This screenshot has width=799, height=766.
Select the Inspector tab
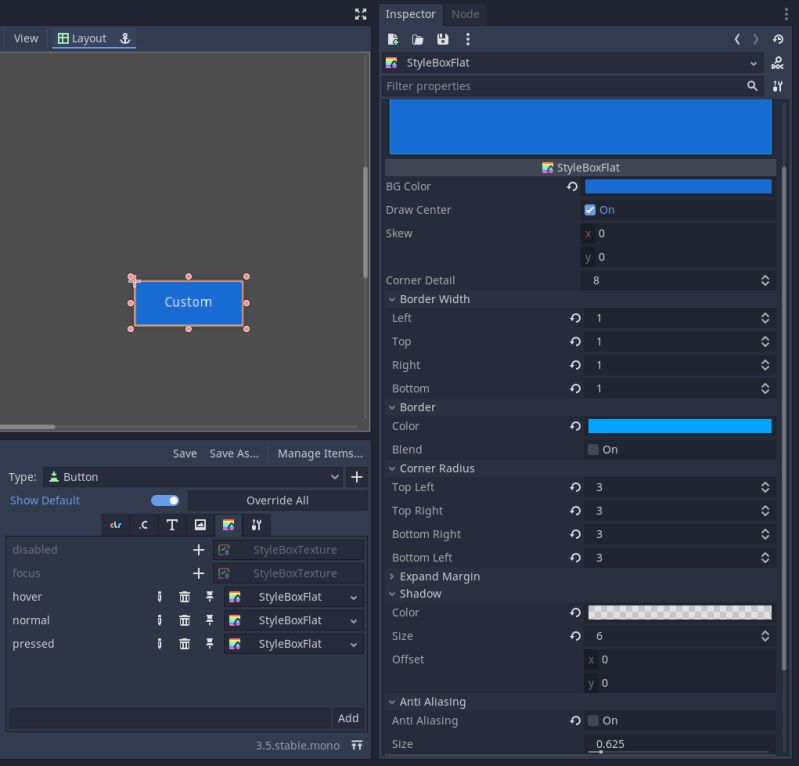410,14
